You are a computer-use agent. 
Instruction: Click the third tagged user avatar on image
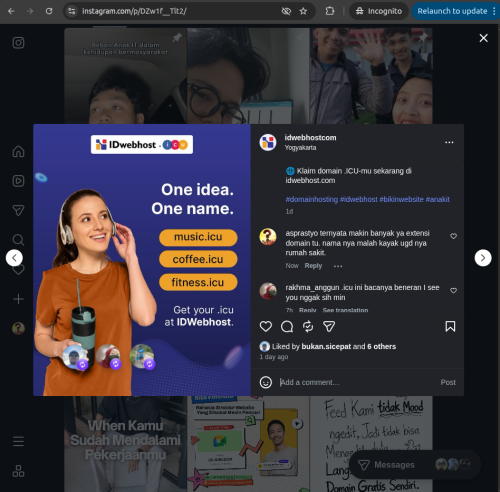click(x=142, y=357)
